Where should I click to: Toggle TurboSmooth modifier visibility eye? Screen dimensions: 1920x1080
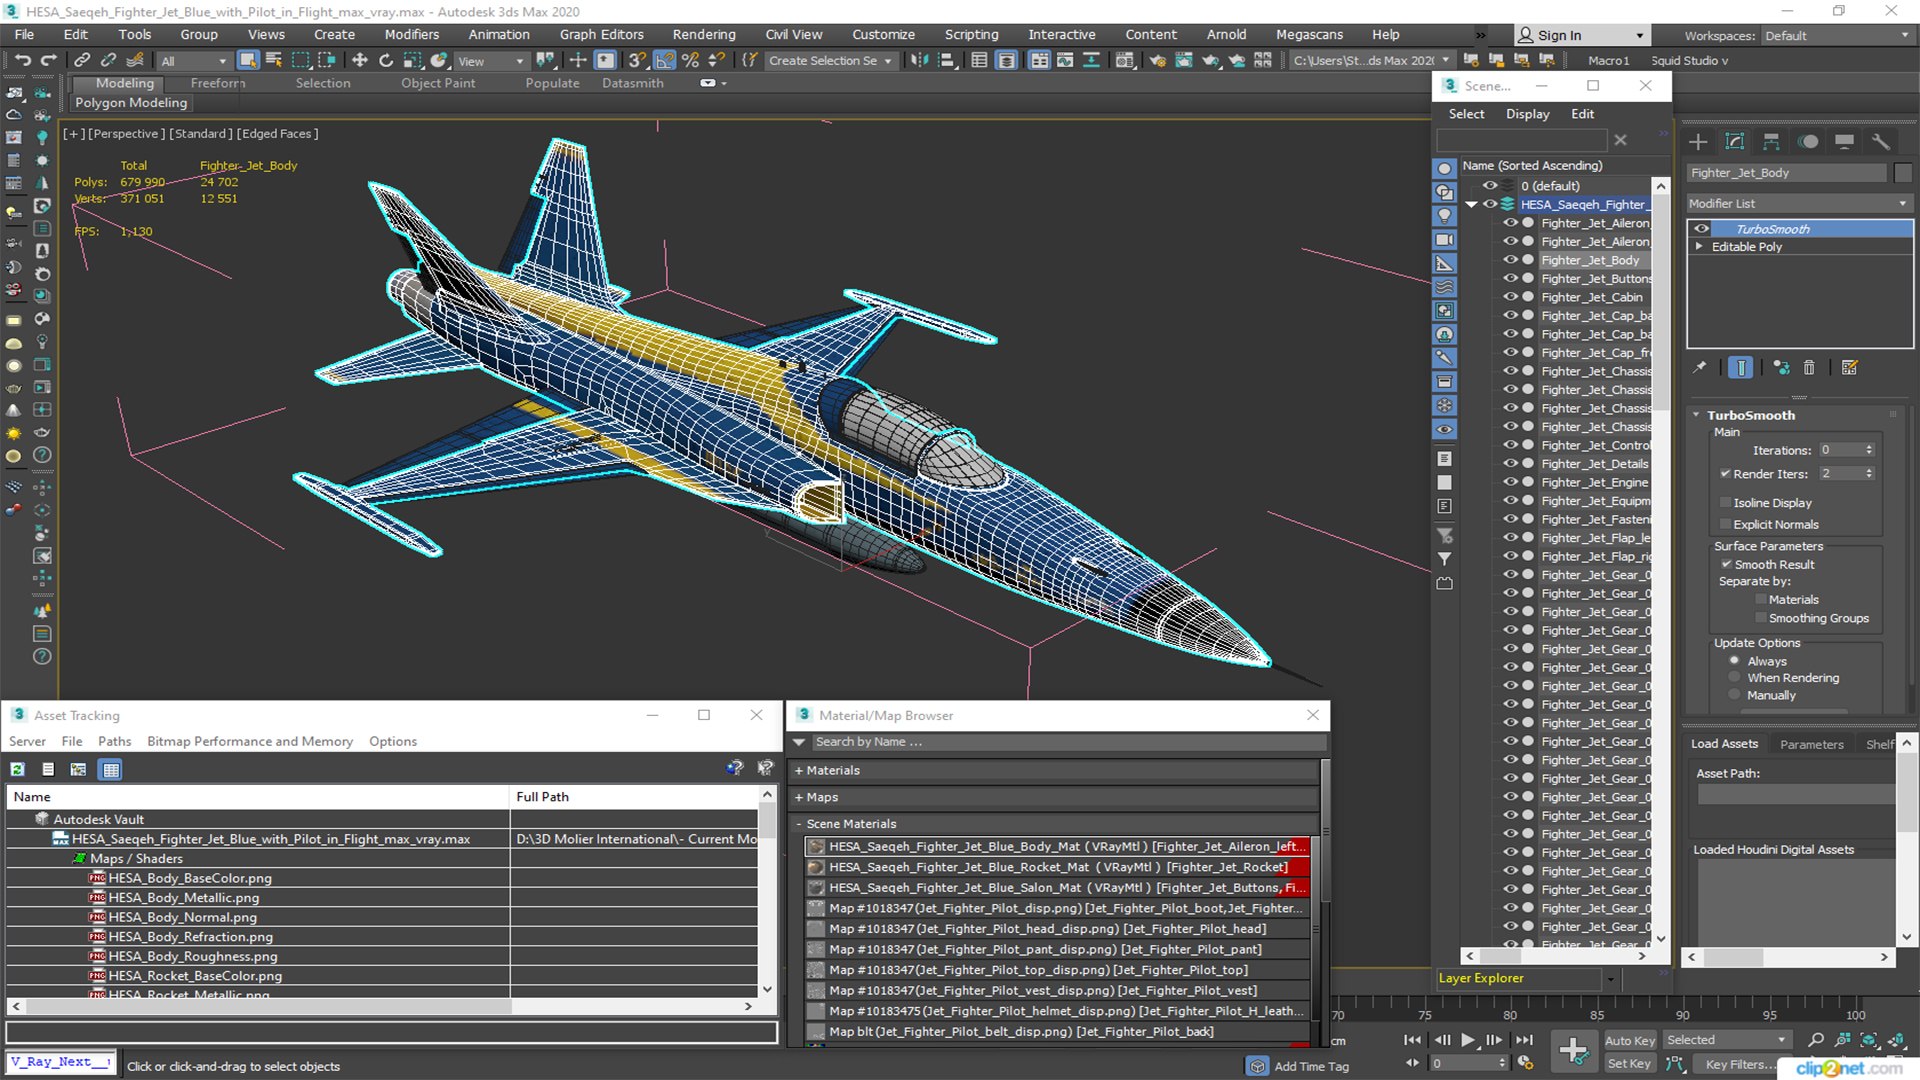tap(1701, 229)
